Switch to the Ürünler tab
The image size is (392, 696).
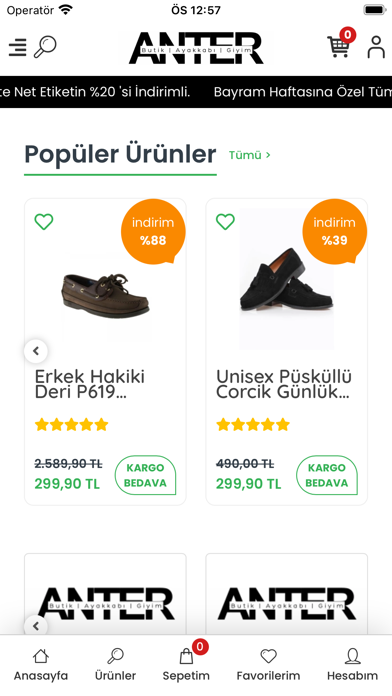pos(115,665)
